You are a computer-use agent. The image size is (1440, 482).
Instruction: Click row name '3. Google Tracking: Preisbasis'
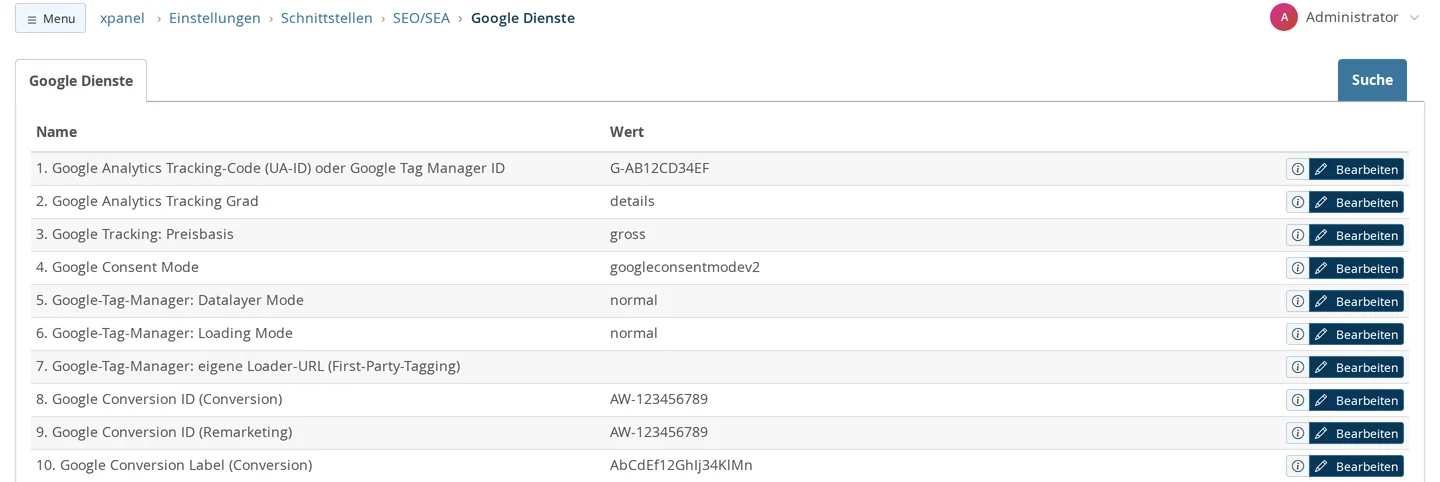[x=135, y=234]
